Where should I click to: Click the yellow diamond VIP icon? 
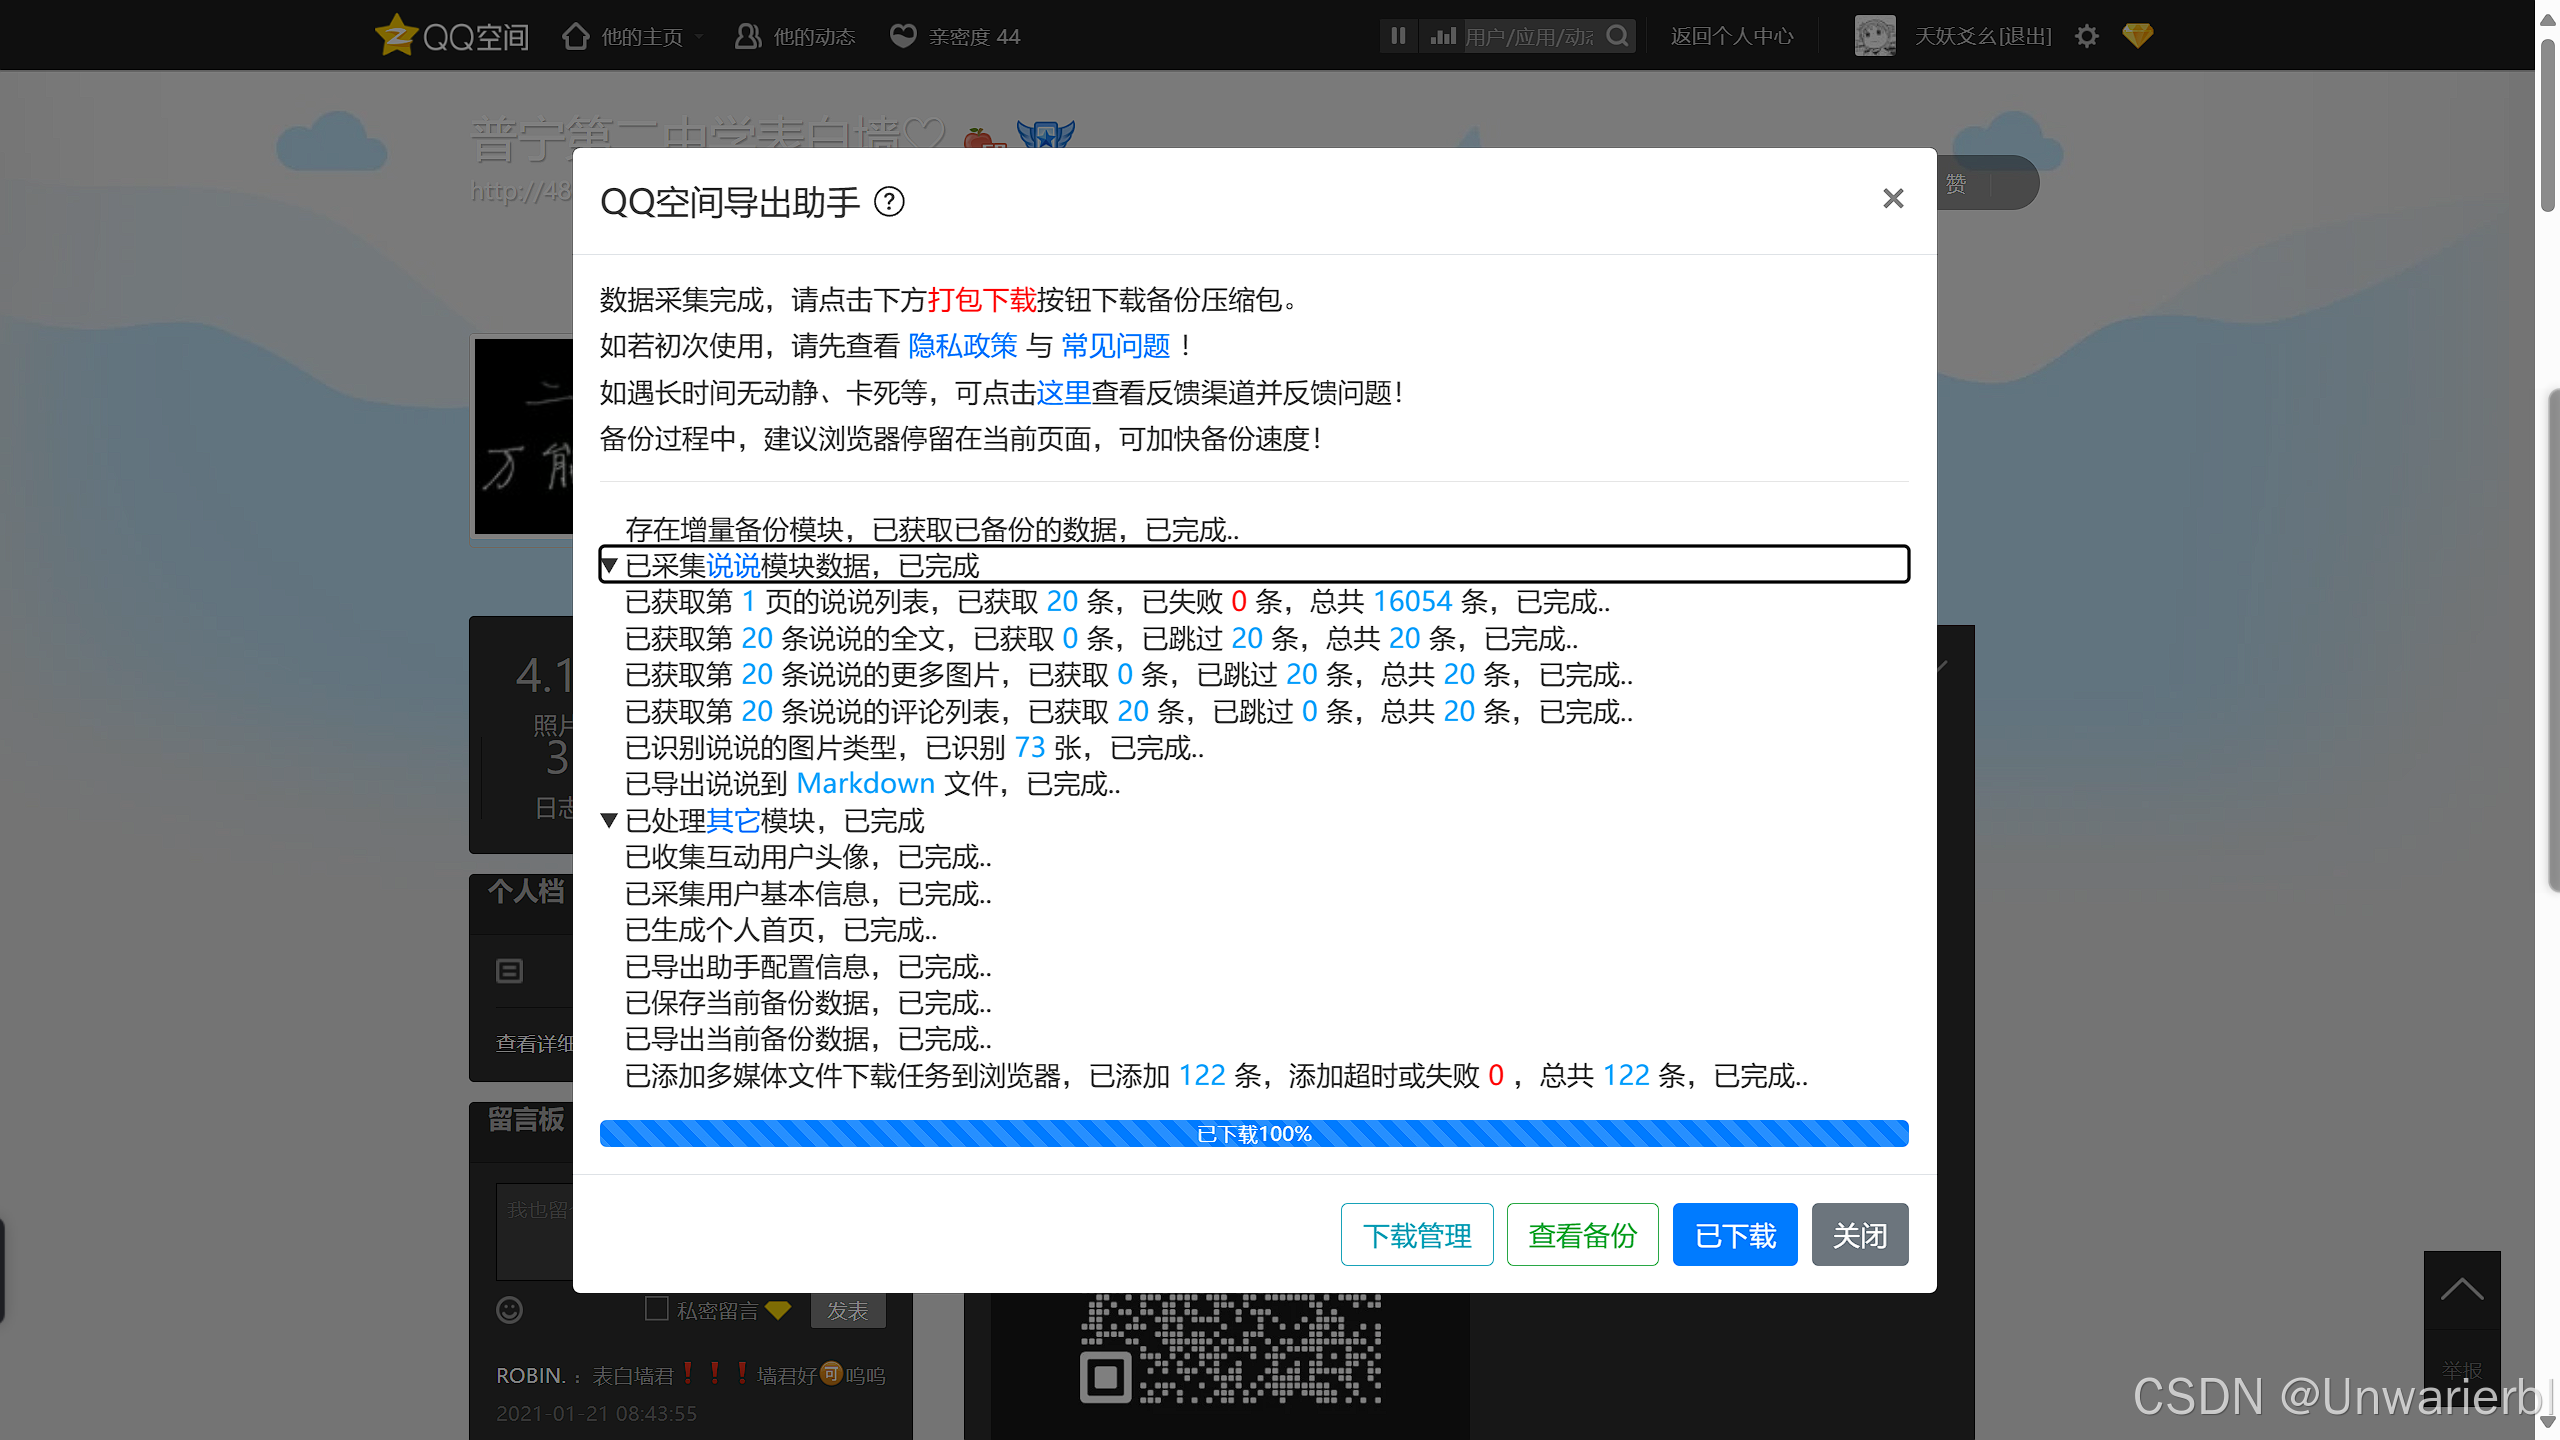pos(2137,36)
